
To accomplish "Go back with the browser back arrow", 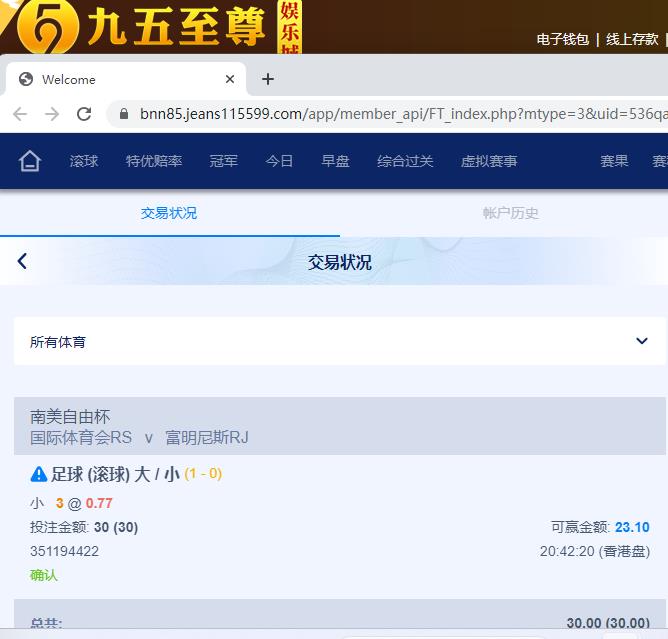I will [20, 114].
